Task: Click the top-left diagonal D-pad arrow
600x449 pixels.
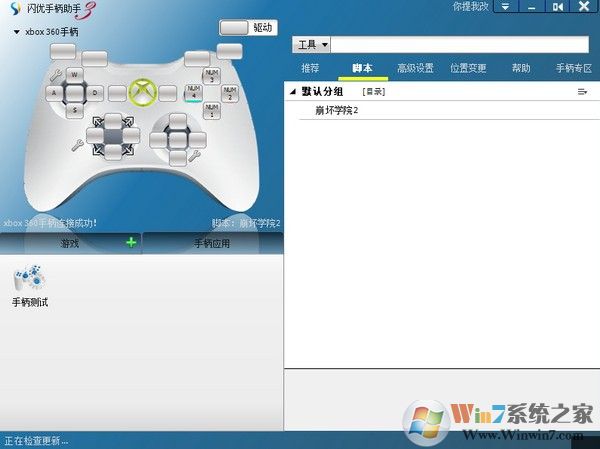Action: [98, 122]
